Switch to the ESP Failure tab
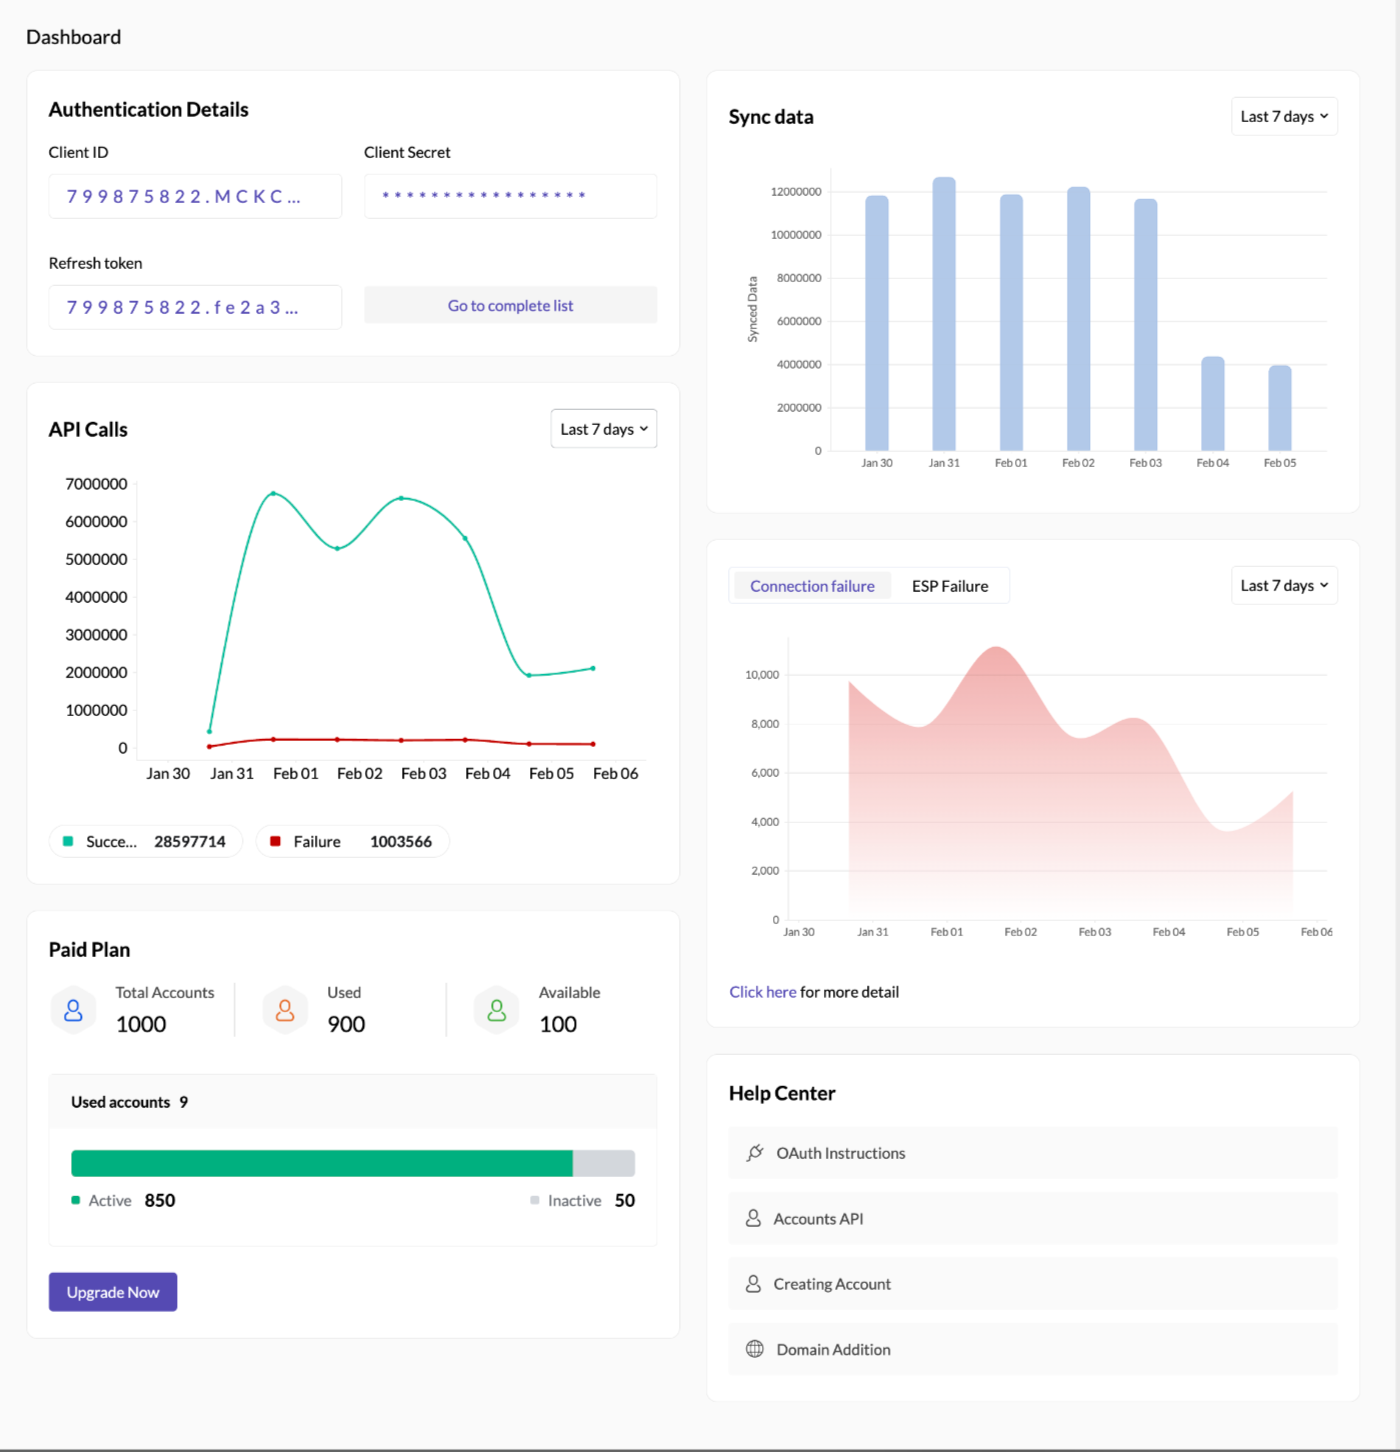1400x1452 pixels. tap(949, 585)
